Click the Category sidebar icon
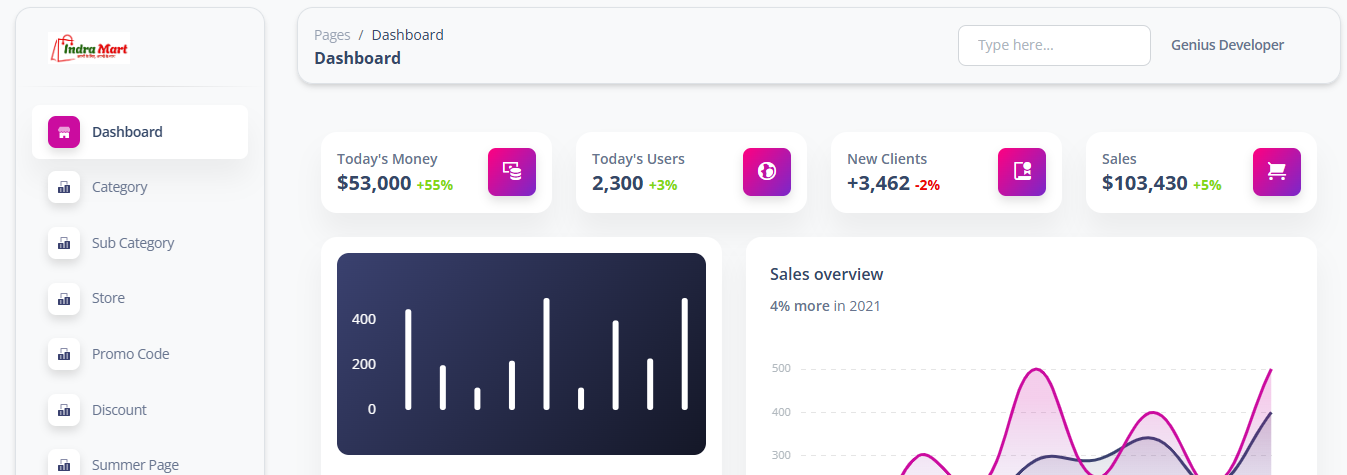The height and width of the screenshot is (475, 1347). 64,187
